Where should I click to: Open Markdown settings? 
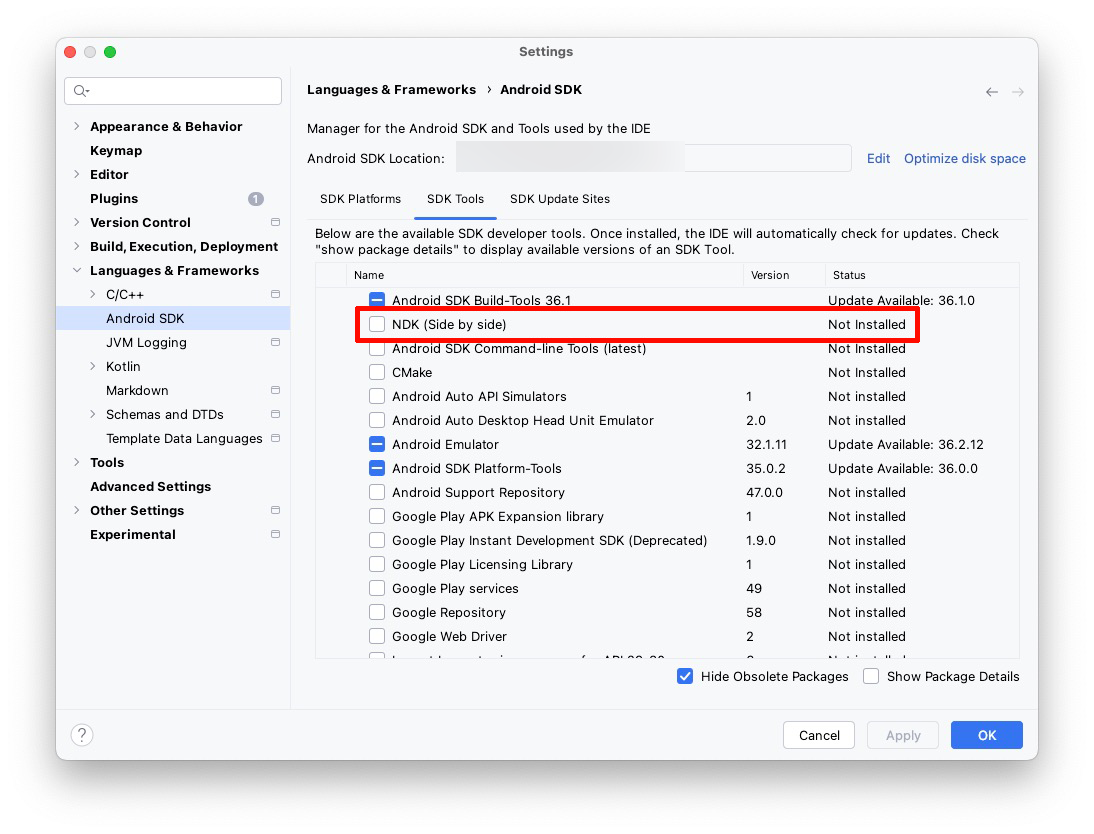(x=137, y=391)
